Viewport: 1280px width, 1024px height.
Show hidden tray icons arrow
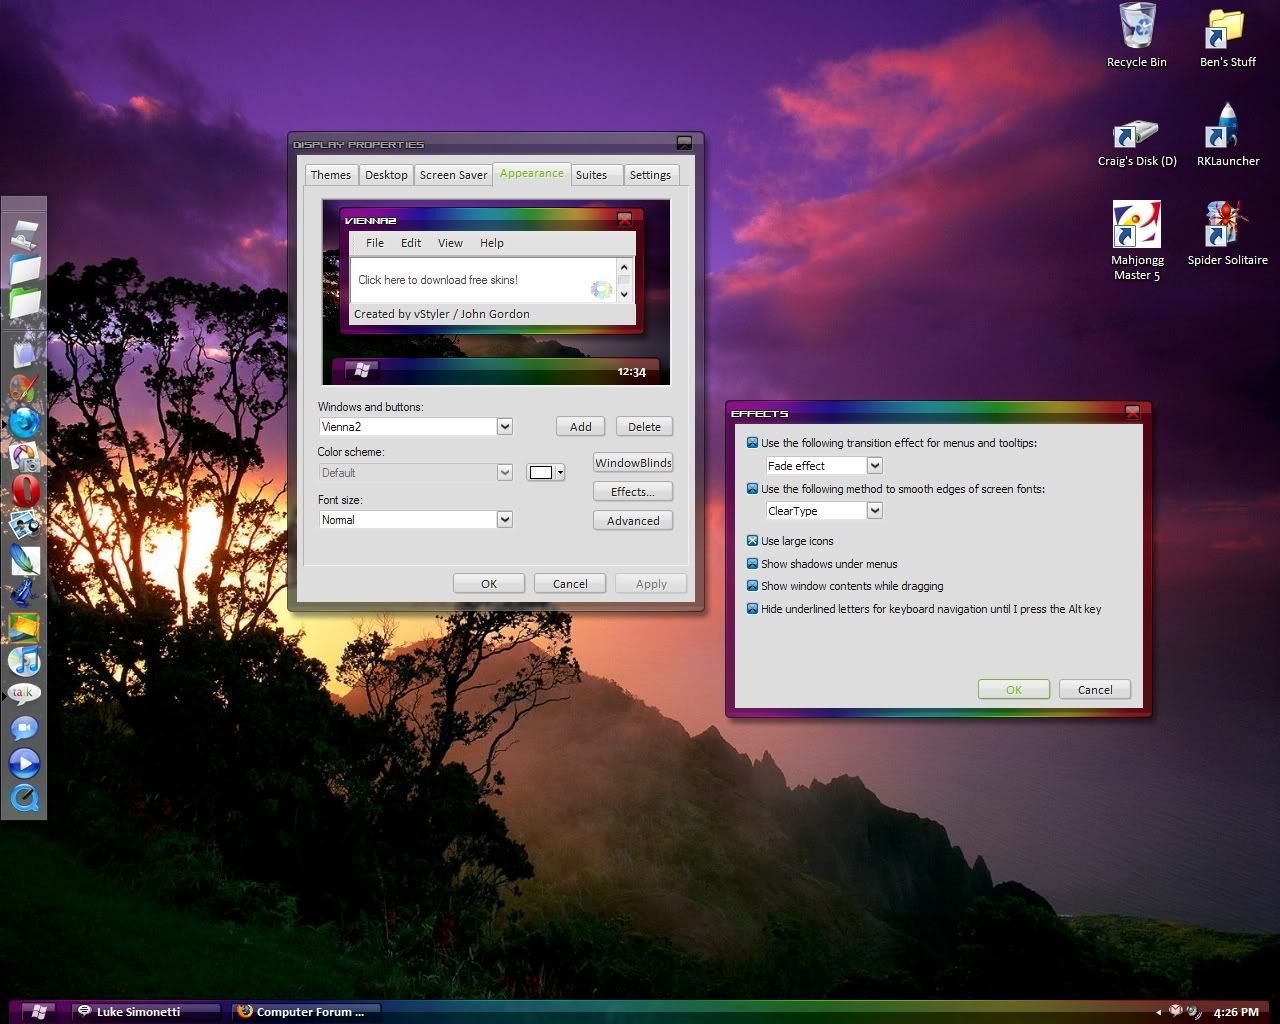pyautogui.click(x=1158, y=1012)
